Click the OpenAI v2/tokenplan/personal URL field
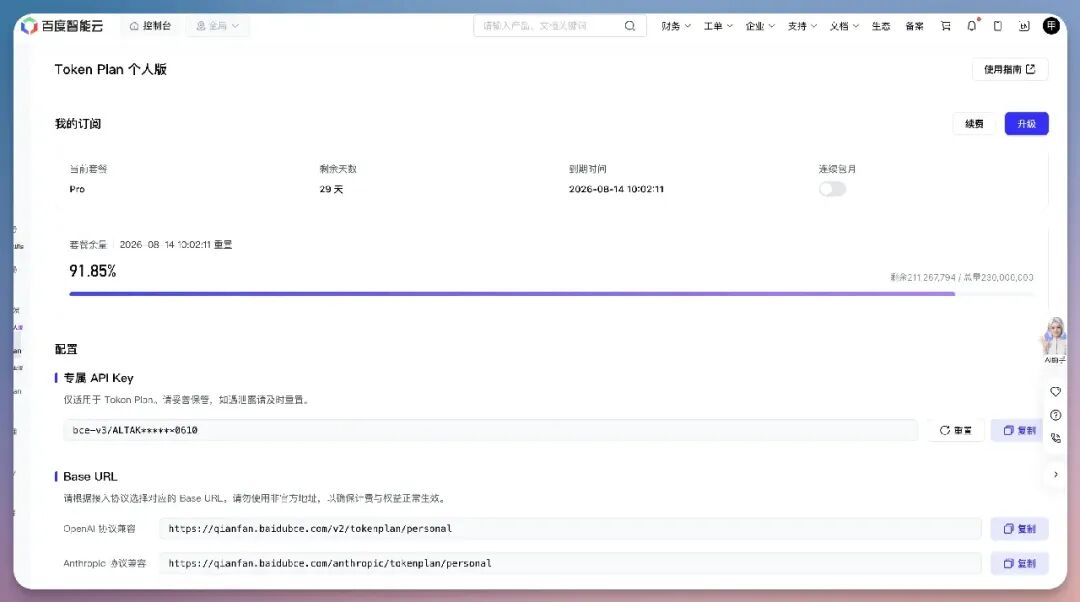This screenshot has height=602, width=1080. [570, 529]
